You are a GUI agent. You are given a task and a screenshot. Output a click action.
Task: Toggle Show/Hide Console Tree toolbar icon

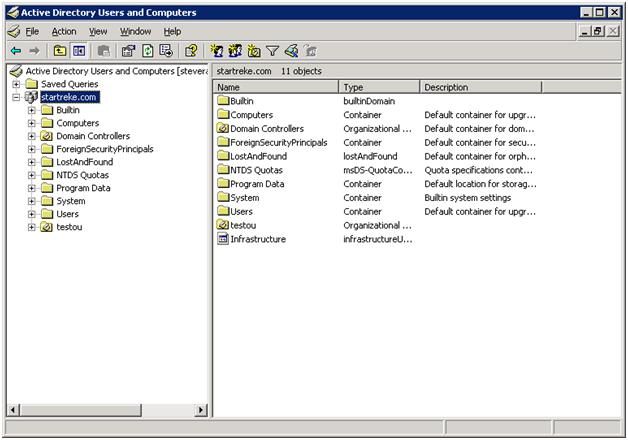[x=79, y=51]
